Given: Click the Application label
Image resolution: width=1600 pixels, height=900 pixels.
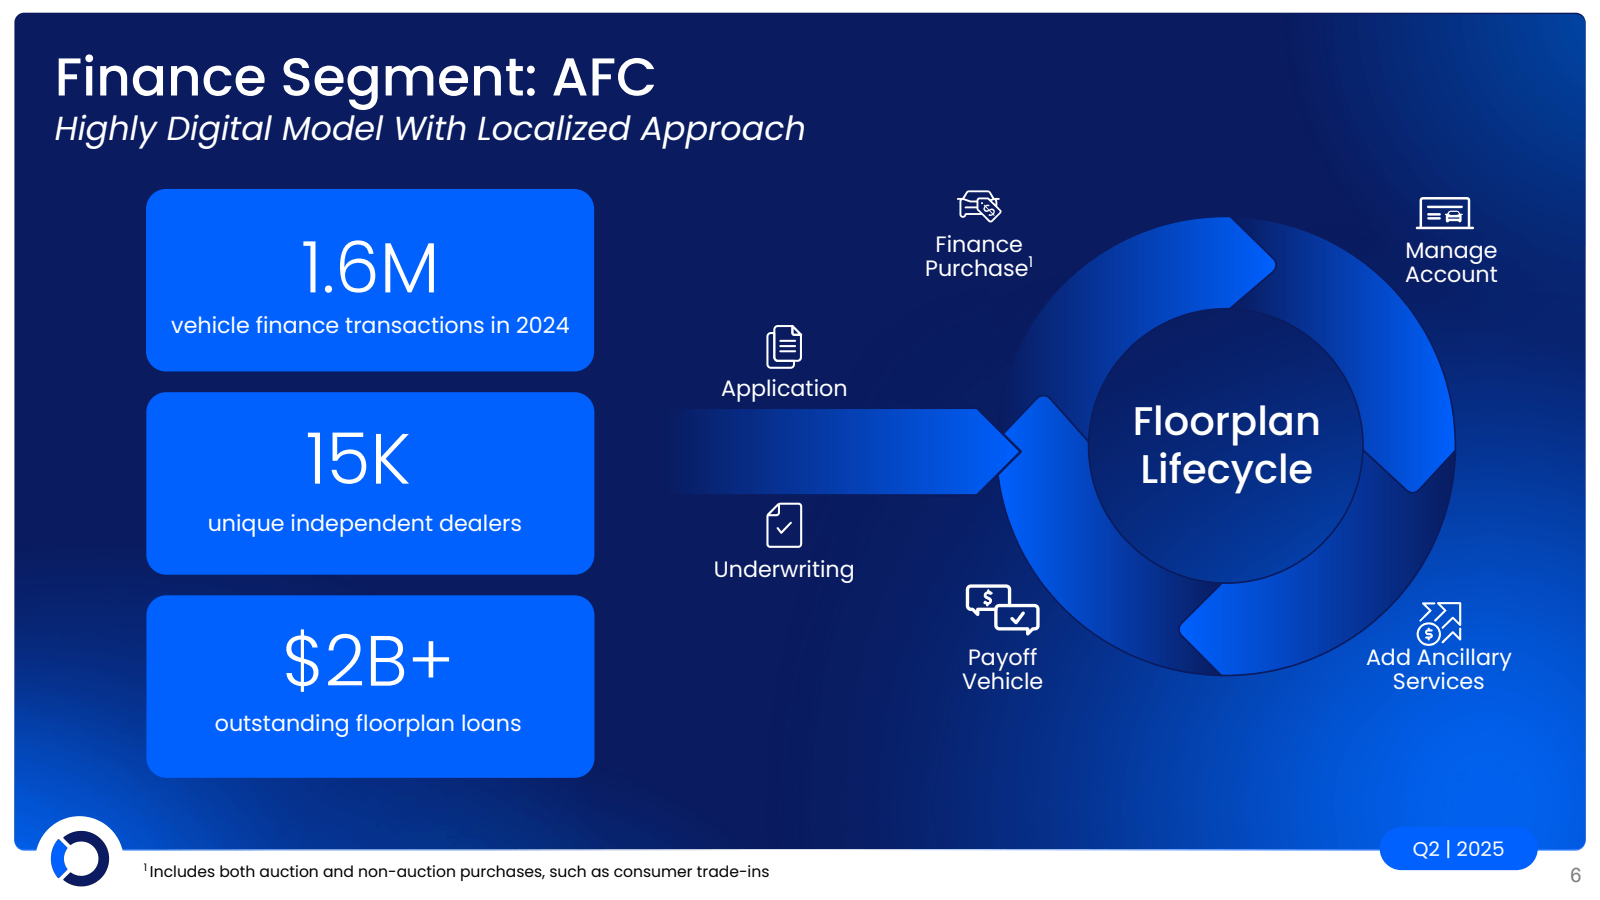Looking at the screenshot, I should pos(784,388).
